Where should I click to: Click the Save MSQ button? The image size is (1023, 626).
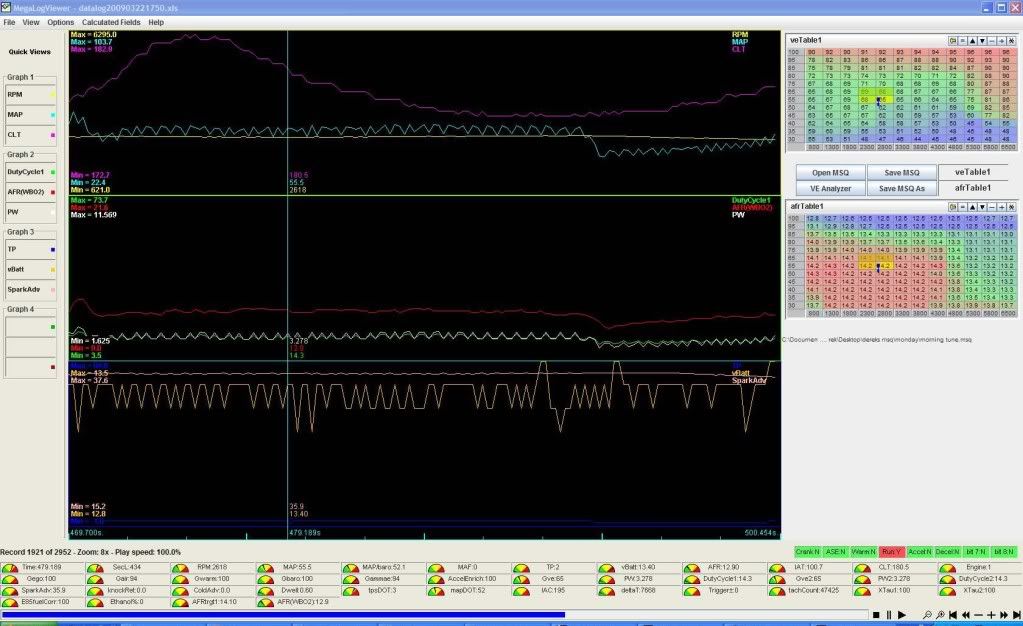pyautogui.click(x=902, y=173)
